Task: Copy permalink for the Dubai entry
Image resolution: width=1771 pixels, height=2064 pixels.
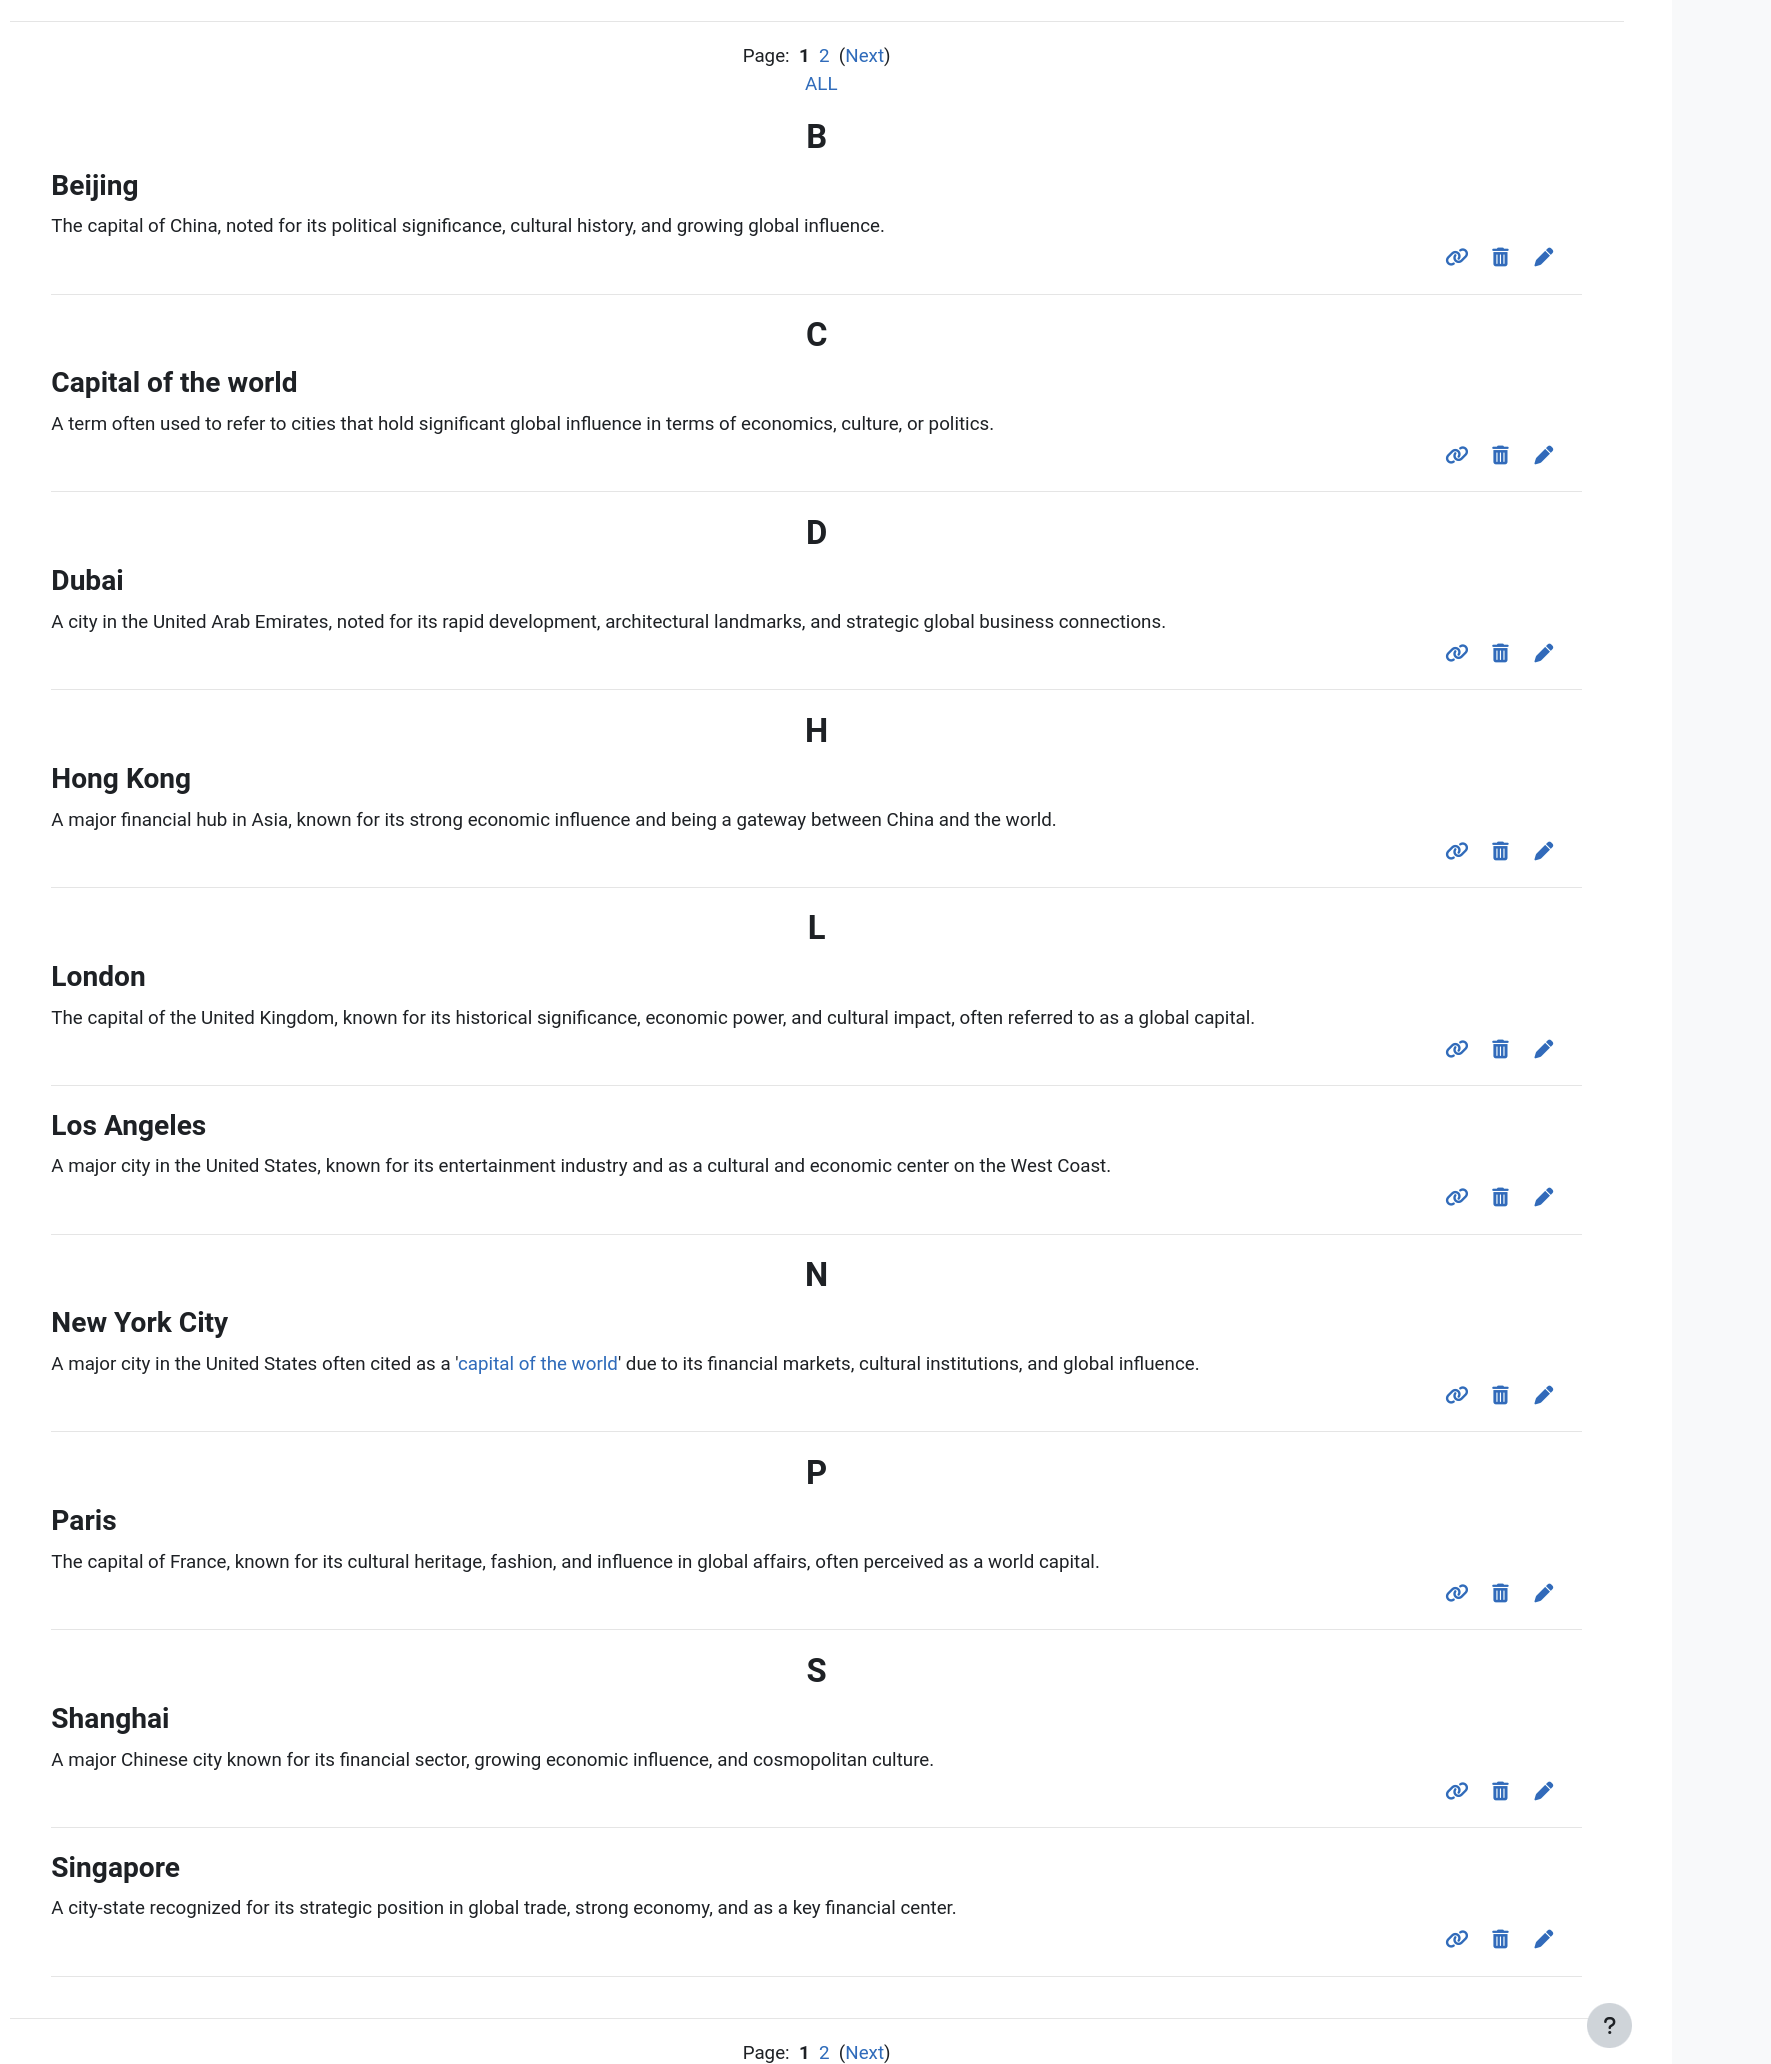Action: [x=1457, y=653]
